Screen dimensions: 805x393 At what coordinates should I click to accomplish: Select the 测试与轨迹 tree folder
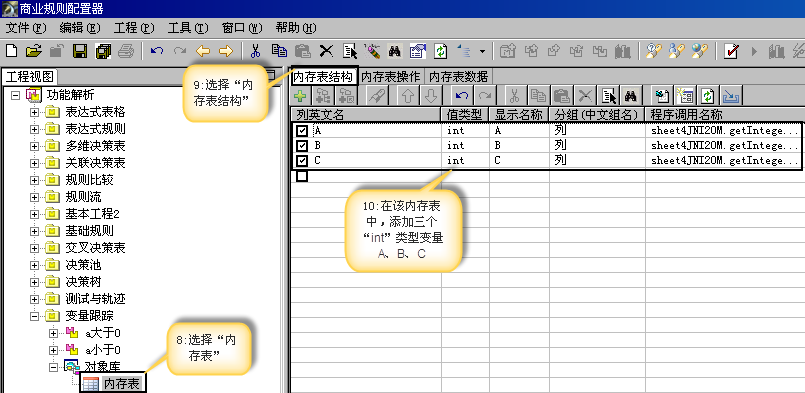click(x=95, y=298)
